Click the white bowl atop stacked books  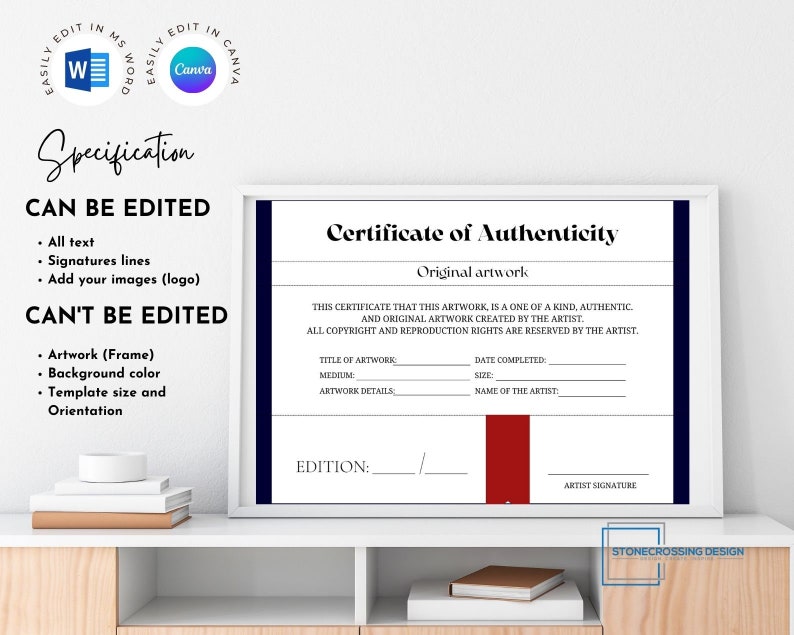tap(113, 467)
